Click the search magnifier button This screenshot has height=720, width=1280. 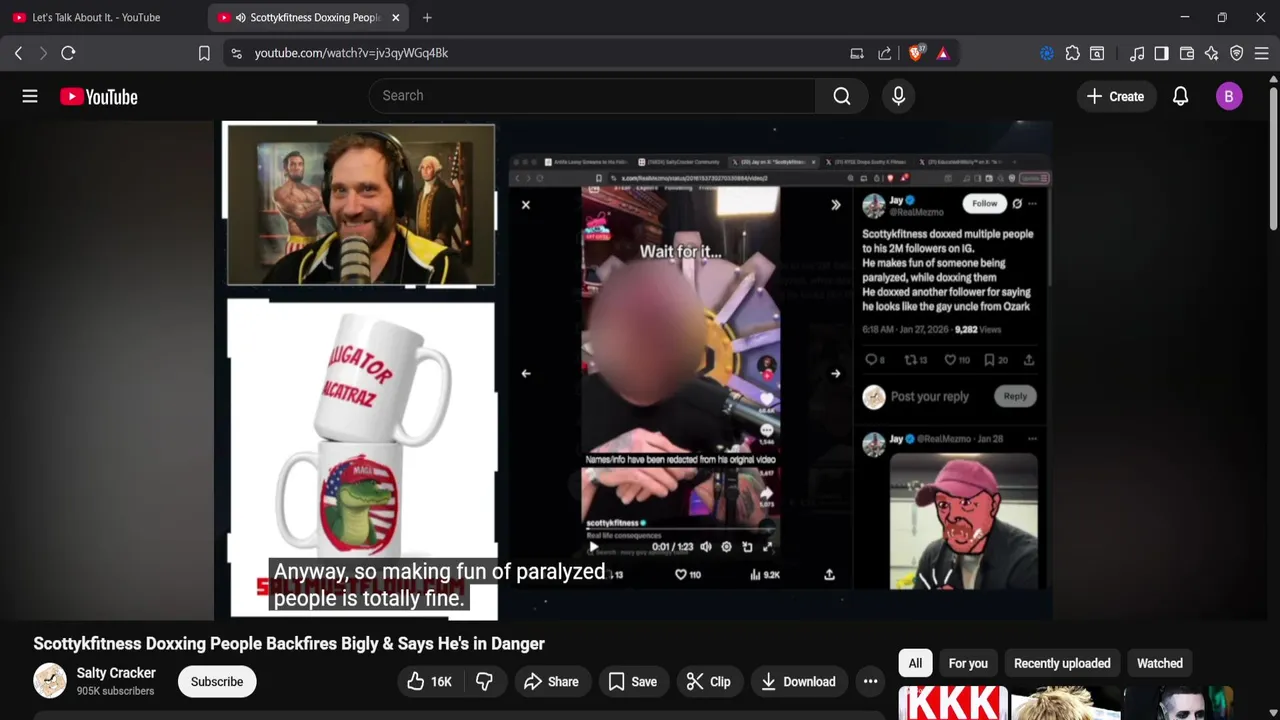pos(842,96)
